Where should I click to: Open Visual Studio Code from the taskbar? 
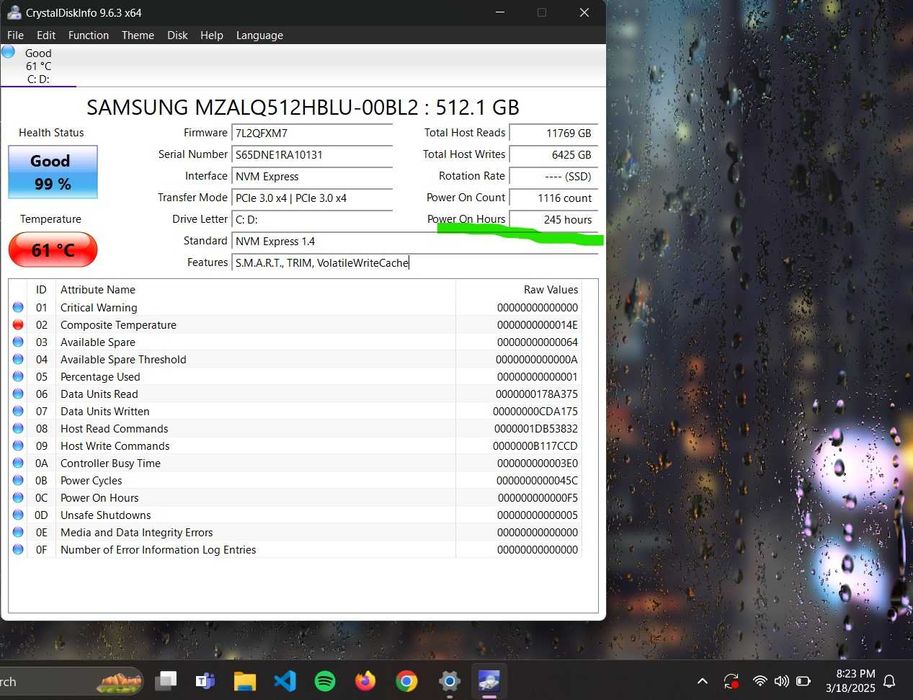click(x=285, y=680)
